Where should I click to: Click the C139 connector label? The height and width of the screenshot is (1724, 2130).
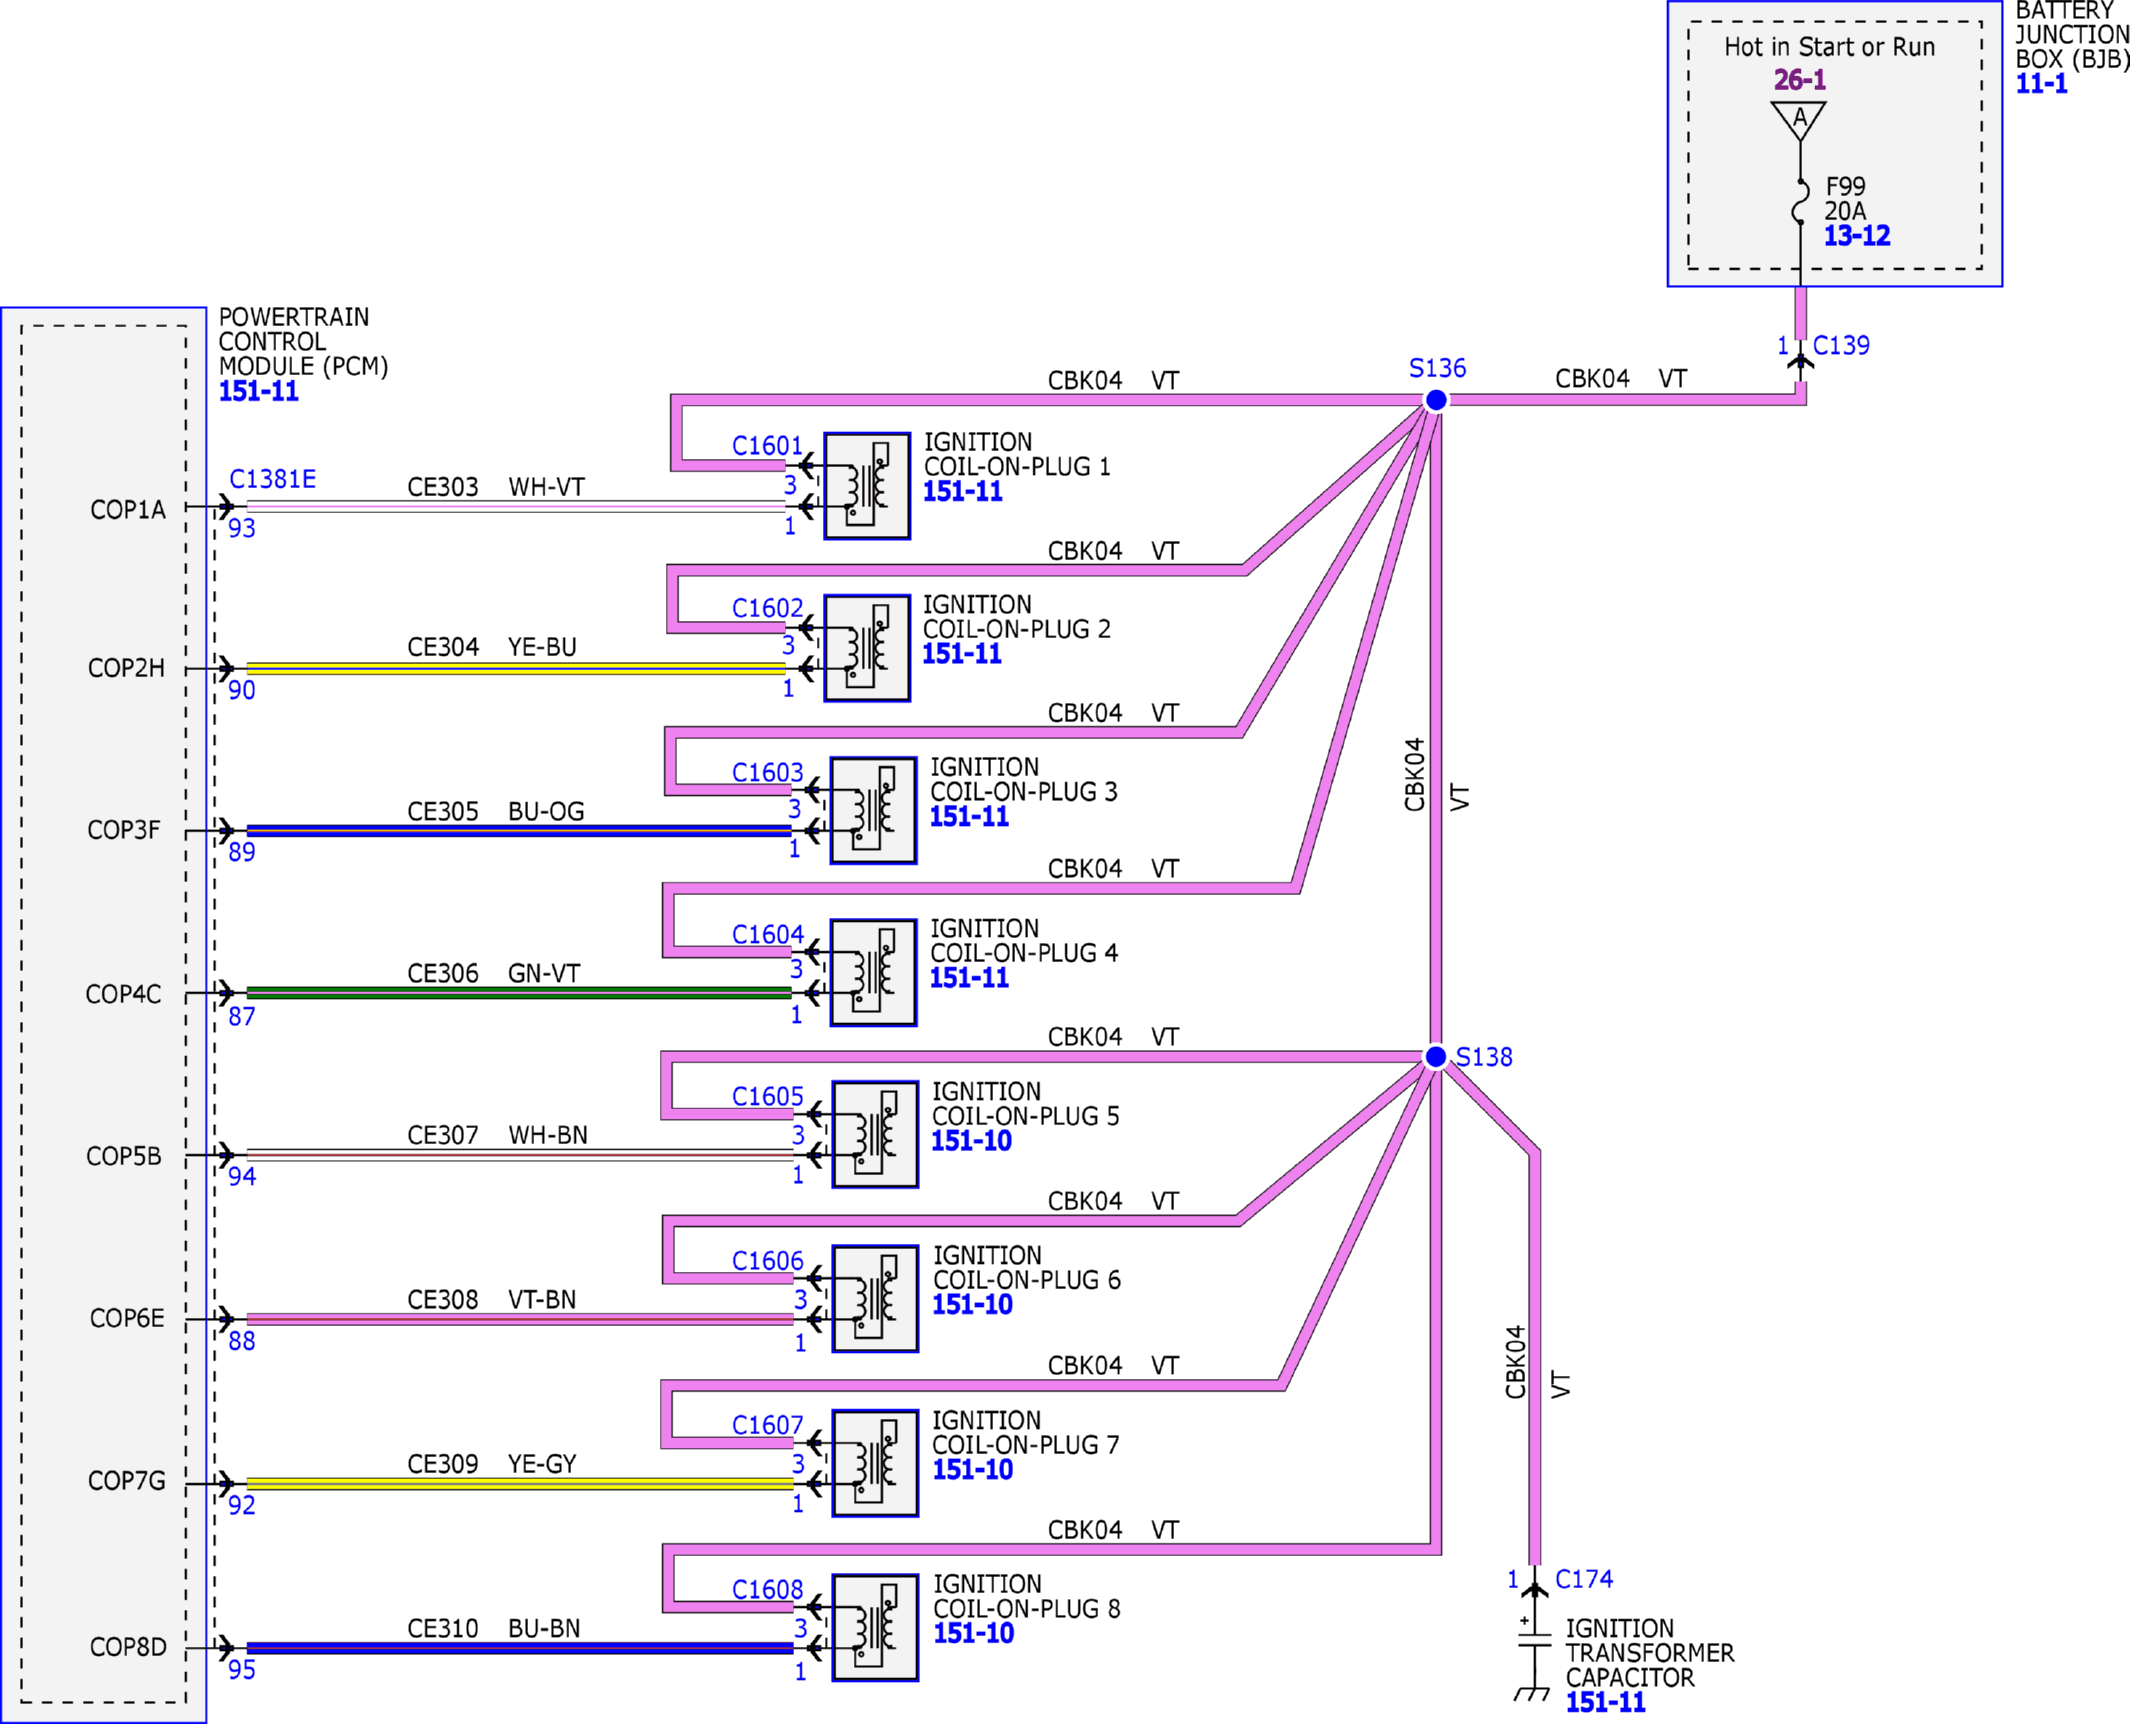1841,346
